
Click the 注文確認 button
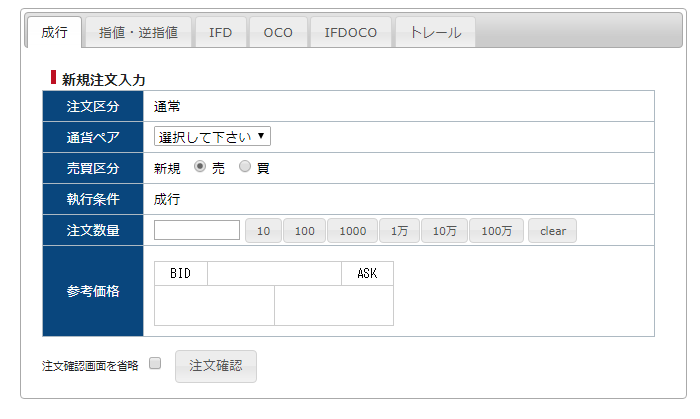[x=216, y=366]
